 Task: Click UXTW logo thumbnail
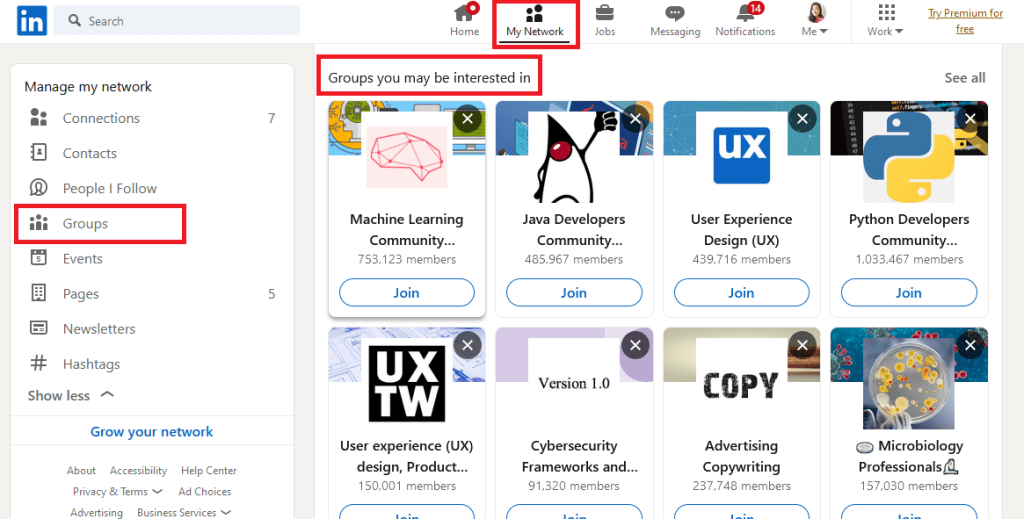click(x=406, y=383)
